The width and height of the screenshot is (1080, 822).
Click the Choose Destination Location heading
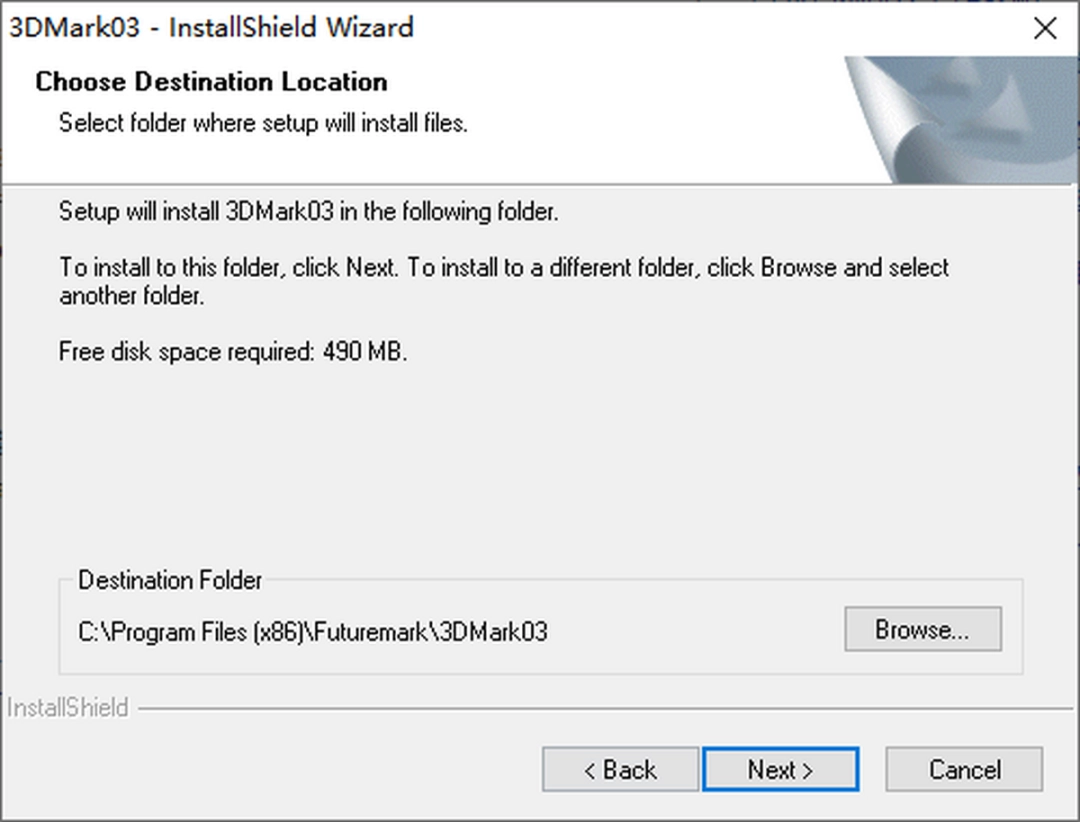pyautogui.click(x=211, y=82)
